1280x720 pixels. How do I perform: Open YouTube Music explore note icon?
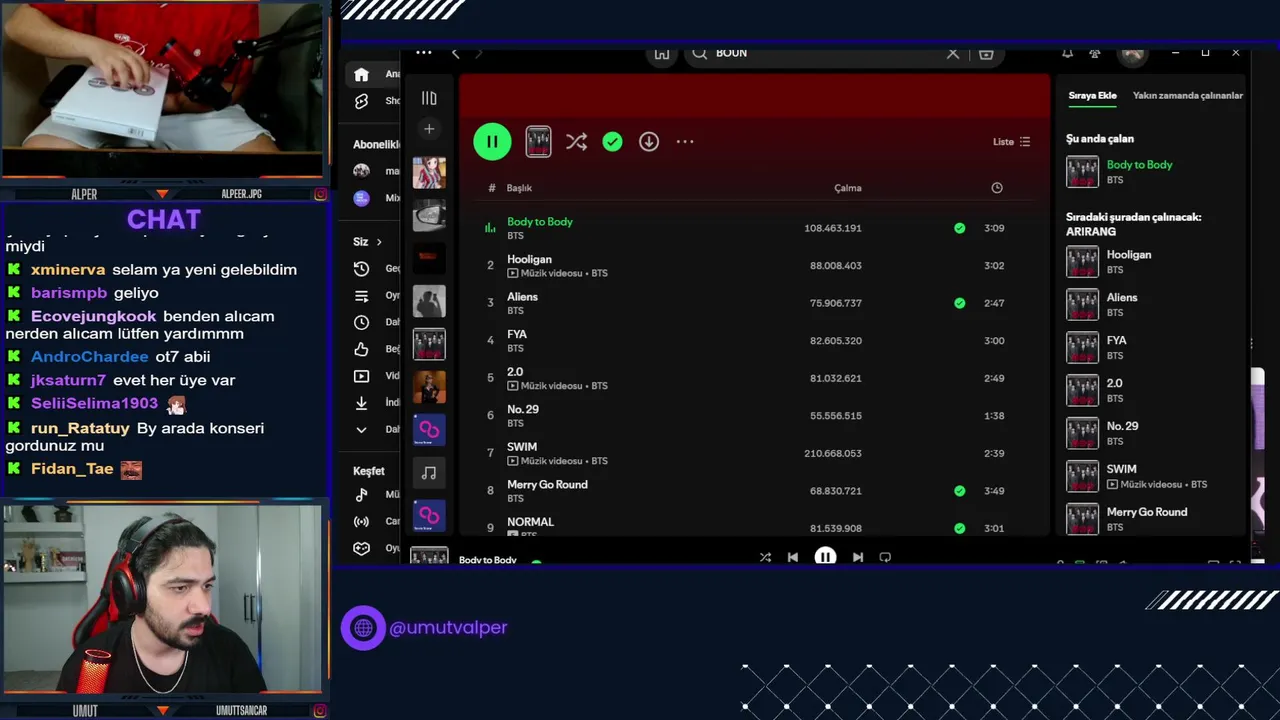pos(362,494)
